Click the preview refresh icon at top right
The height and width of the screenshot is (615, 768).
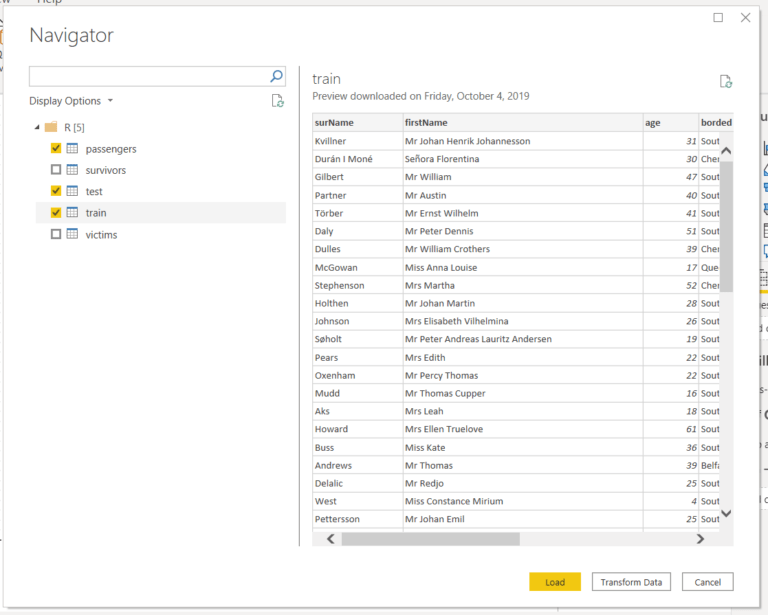point(726,82)
